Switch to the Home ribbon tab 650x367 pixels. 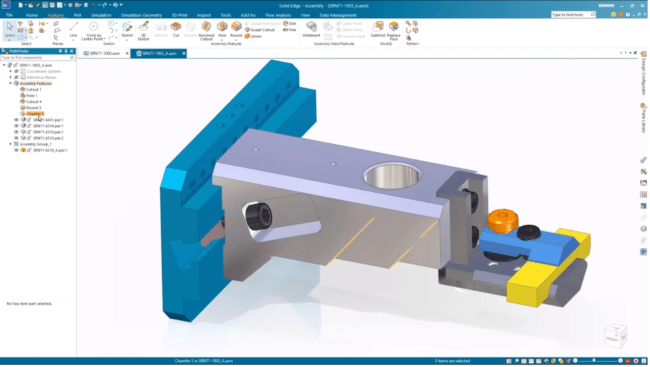click(x=32, y=15)
